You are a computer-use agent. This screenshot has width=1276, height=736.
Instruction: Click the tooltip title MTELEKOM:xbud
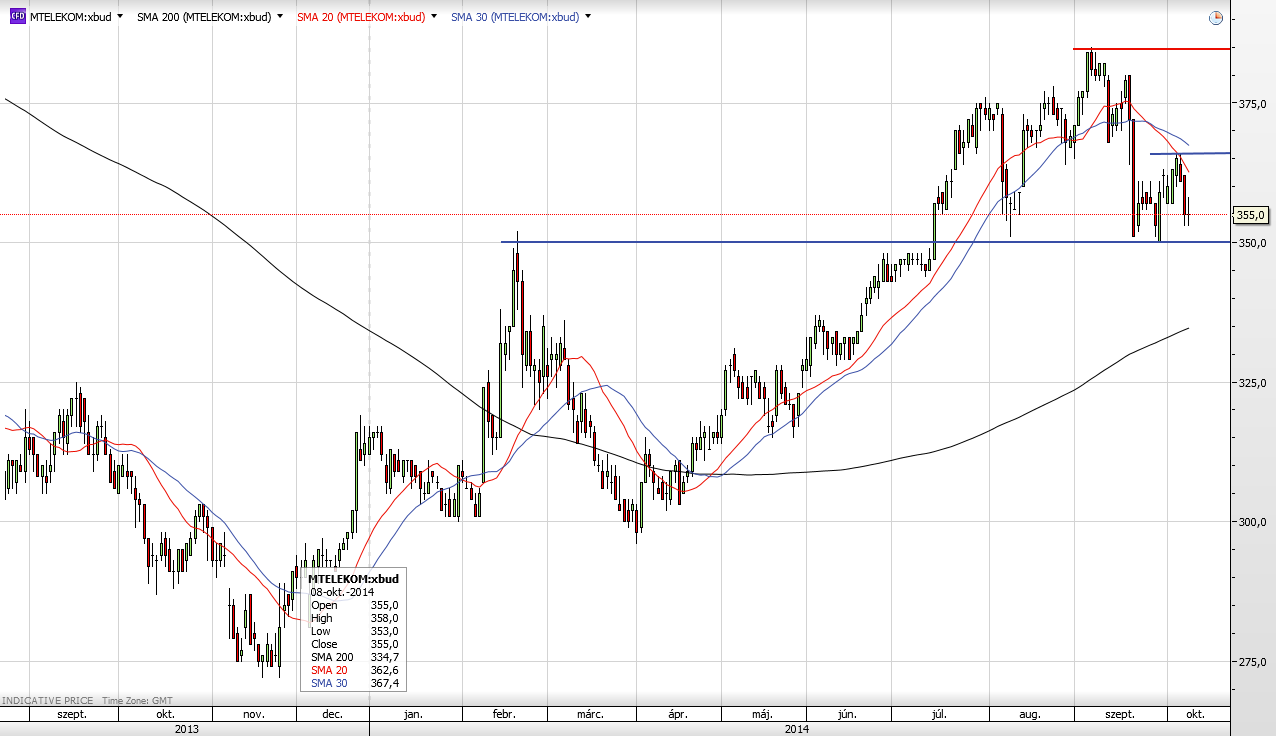tap(354, 579)
